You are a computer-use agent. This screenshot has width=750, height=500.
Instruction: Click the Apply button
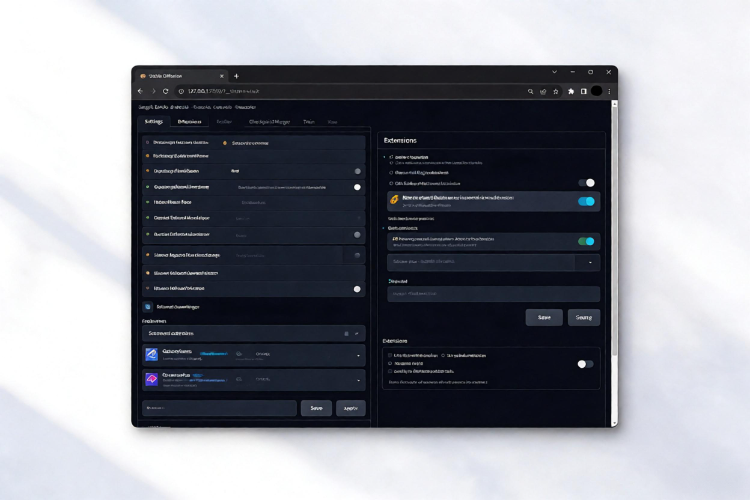click(351, 408)
